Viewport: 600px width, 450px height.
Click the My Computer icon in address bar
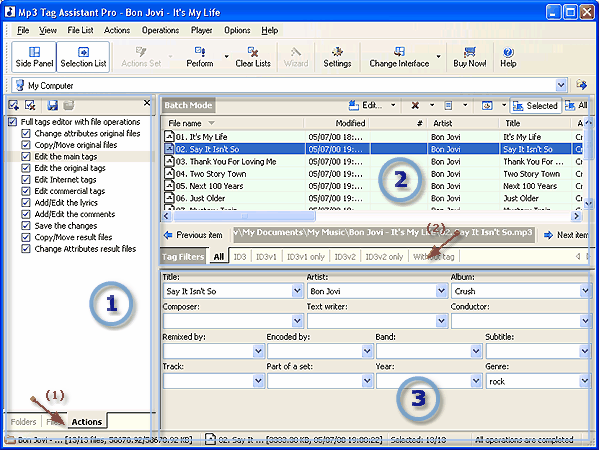(x=20, y=85)
